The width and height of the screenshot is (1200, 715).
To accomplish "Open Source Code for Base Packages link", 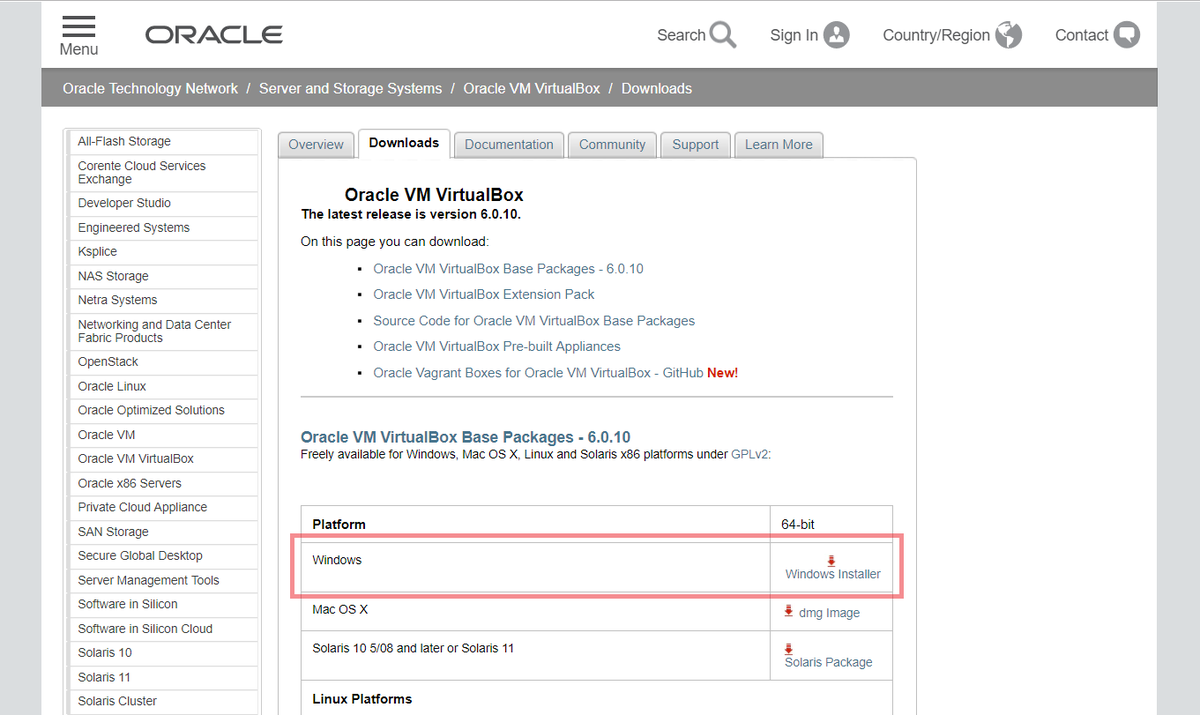I will point(534,320).
